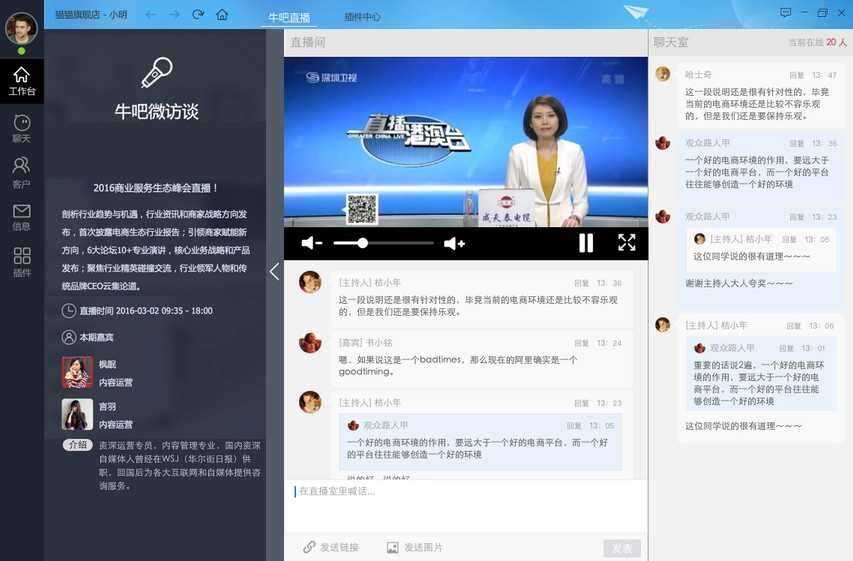Open the 聊天 chat section

coord(21,128)
